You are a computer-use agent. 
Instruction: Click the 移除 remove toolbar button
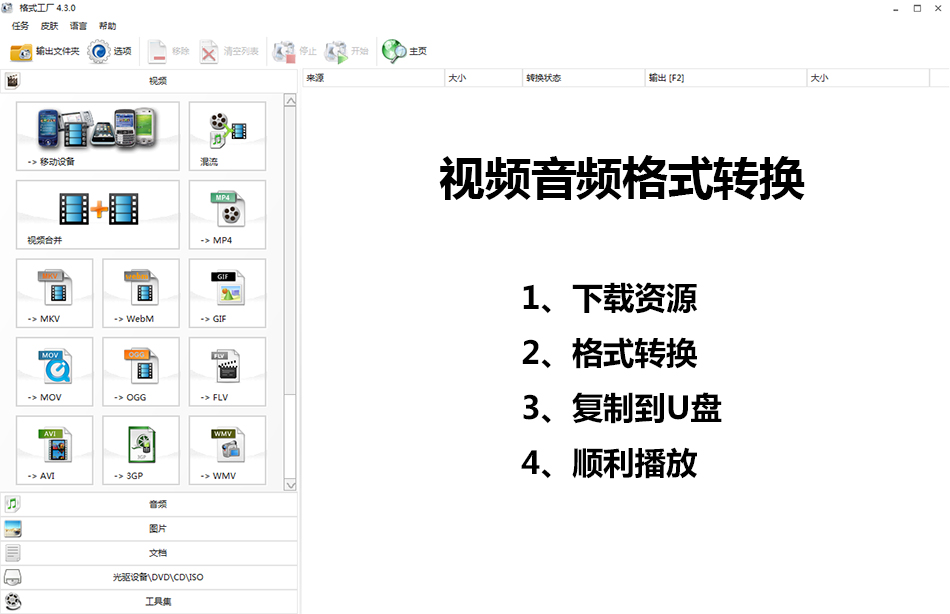pyautogui.click(x=168, y=52)
